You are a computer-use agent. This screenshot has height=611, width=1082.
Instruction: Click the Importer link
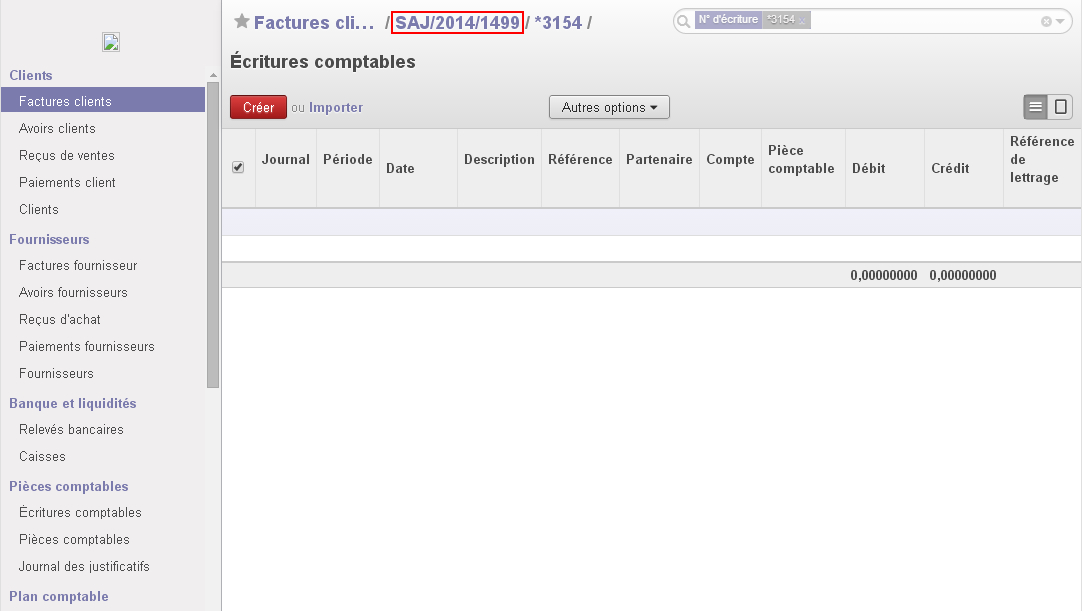coord(336,108)
